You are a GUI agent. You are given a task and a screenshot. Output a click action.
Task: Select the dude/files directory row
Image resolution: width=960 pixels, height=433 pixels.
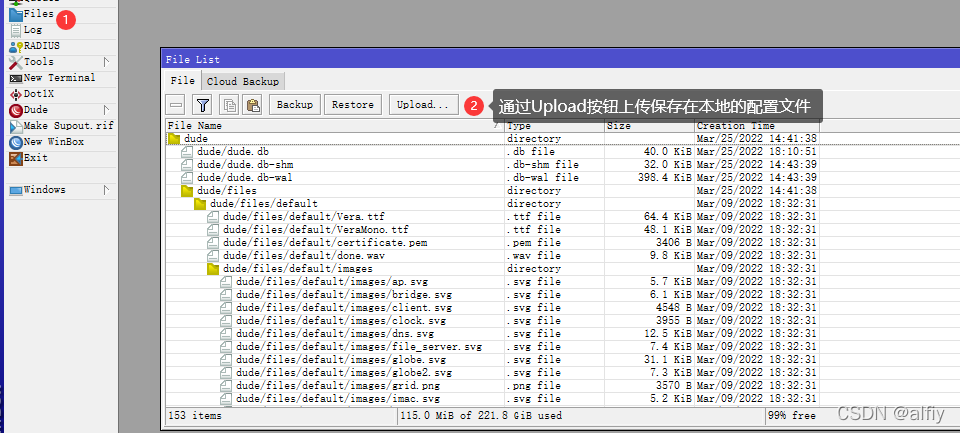[492, 190]
